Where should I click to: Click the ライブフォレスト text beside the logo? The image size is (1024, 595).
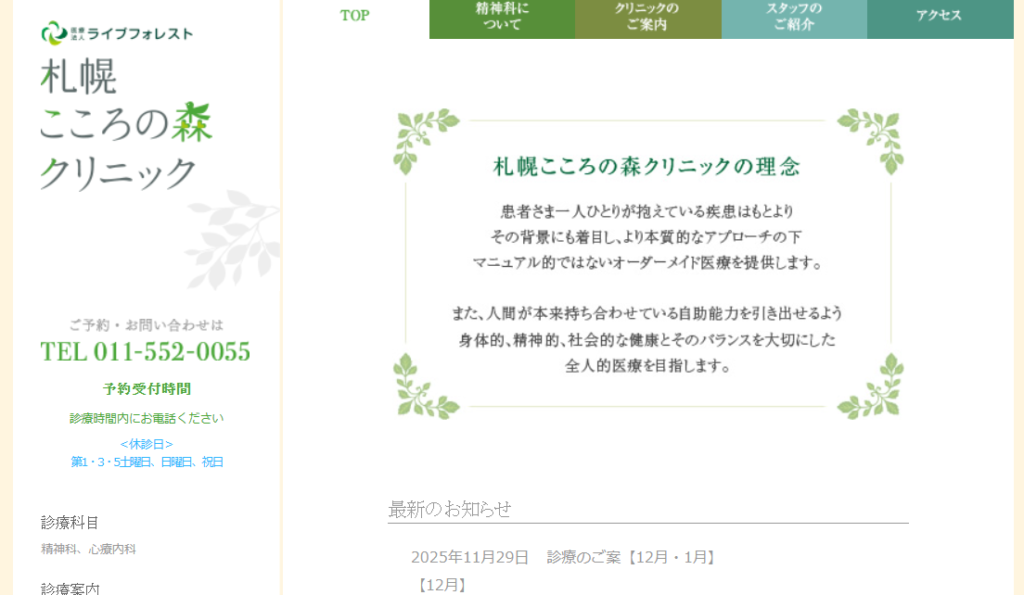pos(140,34)
